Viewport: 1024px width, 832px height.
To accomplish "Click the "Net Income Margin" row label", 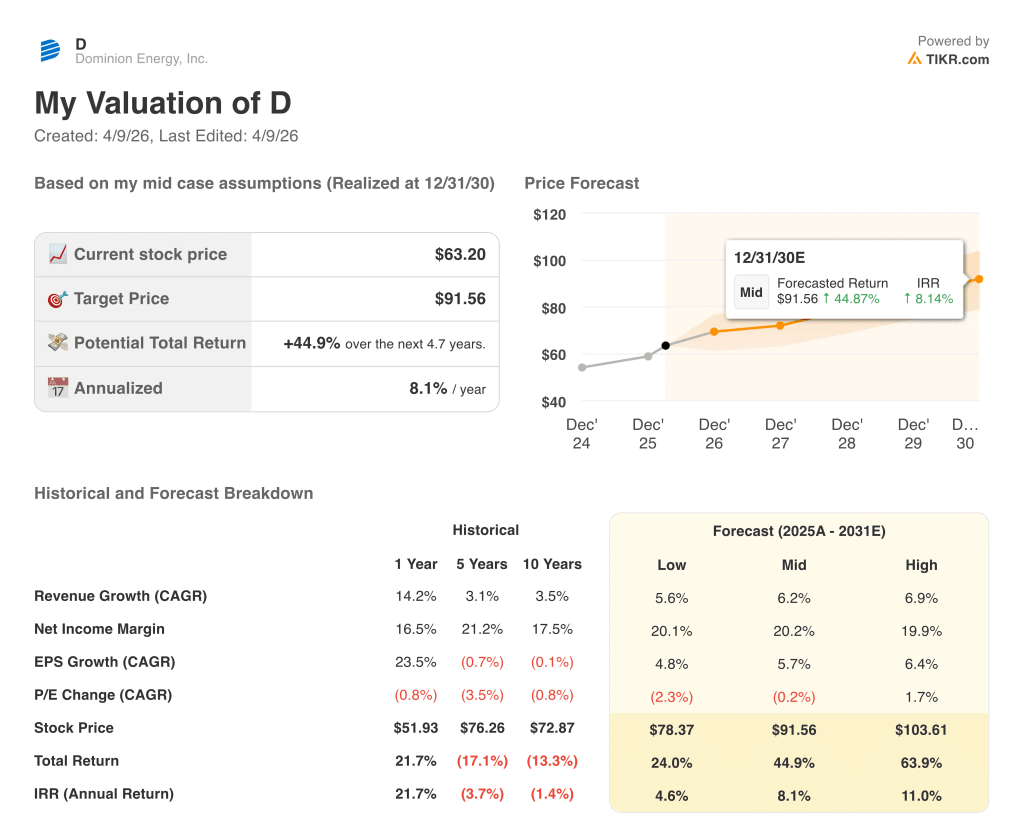I will coord(99,629).
